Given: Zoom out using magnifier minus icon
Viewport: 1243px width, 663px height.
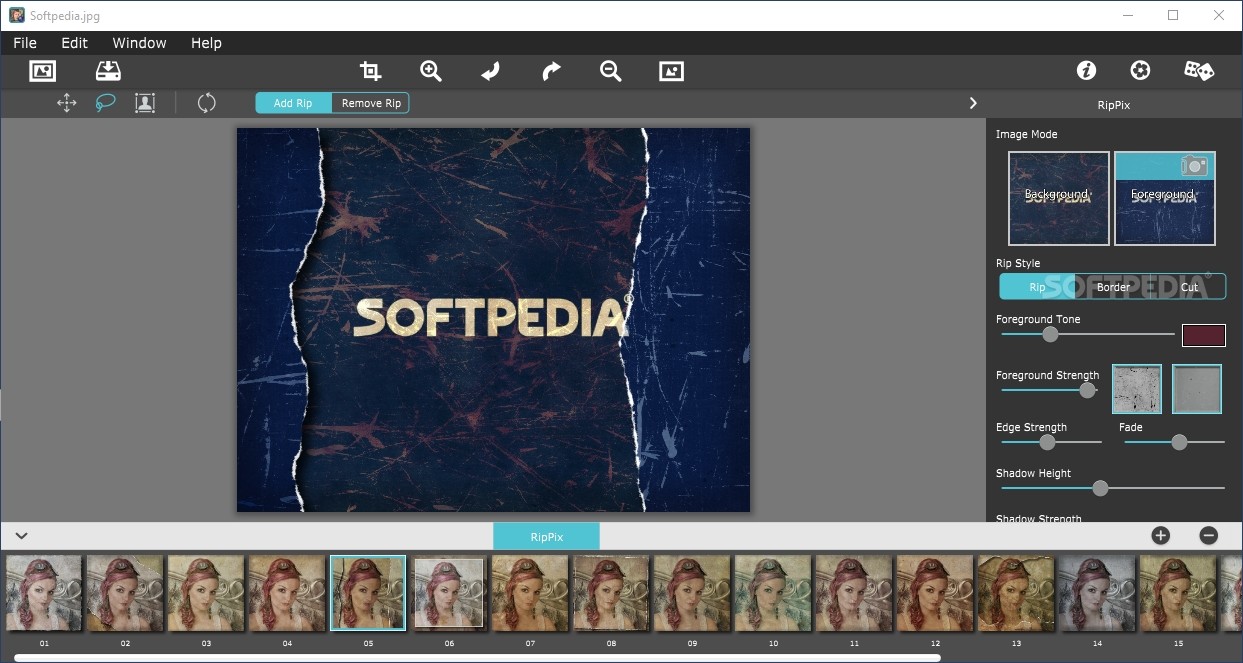Looking at the screenshot, I should (x=611, y=71).
